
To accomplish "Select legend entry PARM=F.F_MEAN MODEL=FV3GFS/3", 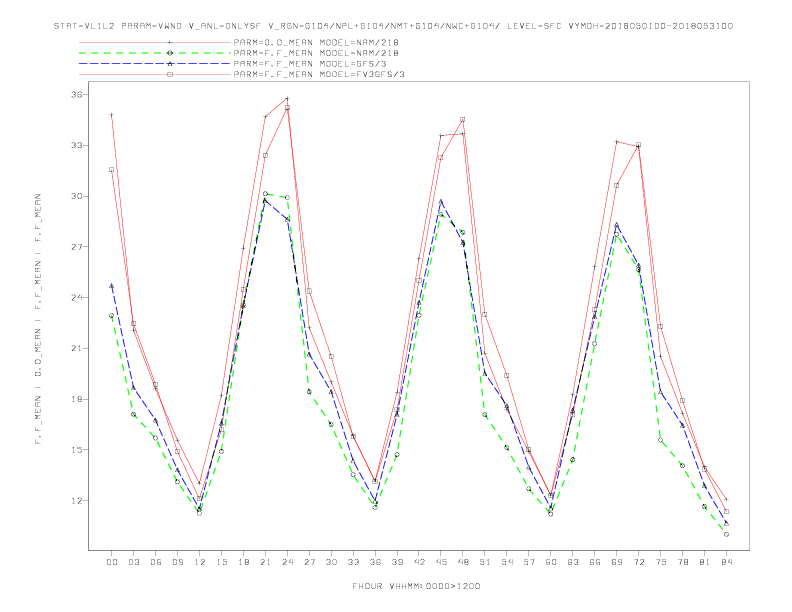I will (319, 74).
